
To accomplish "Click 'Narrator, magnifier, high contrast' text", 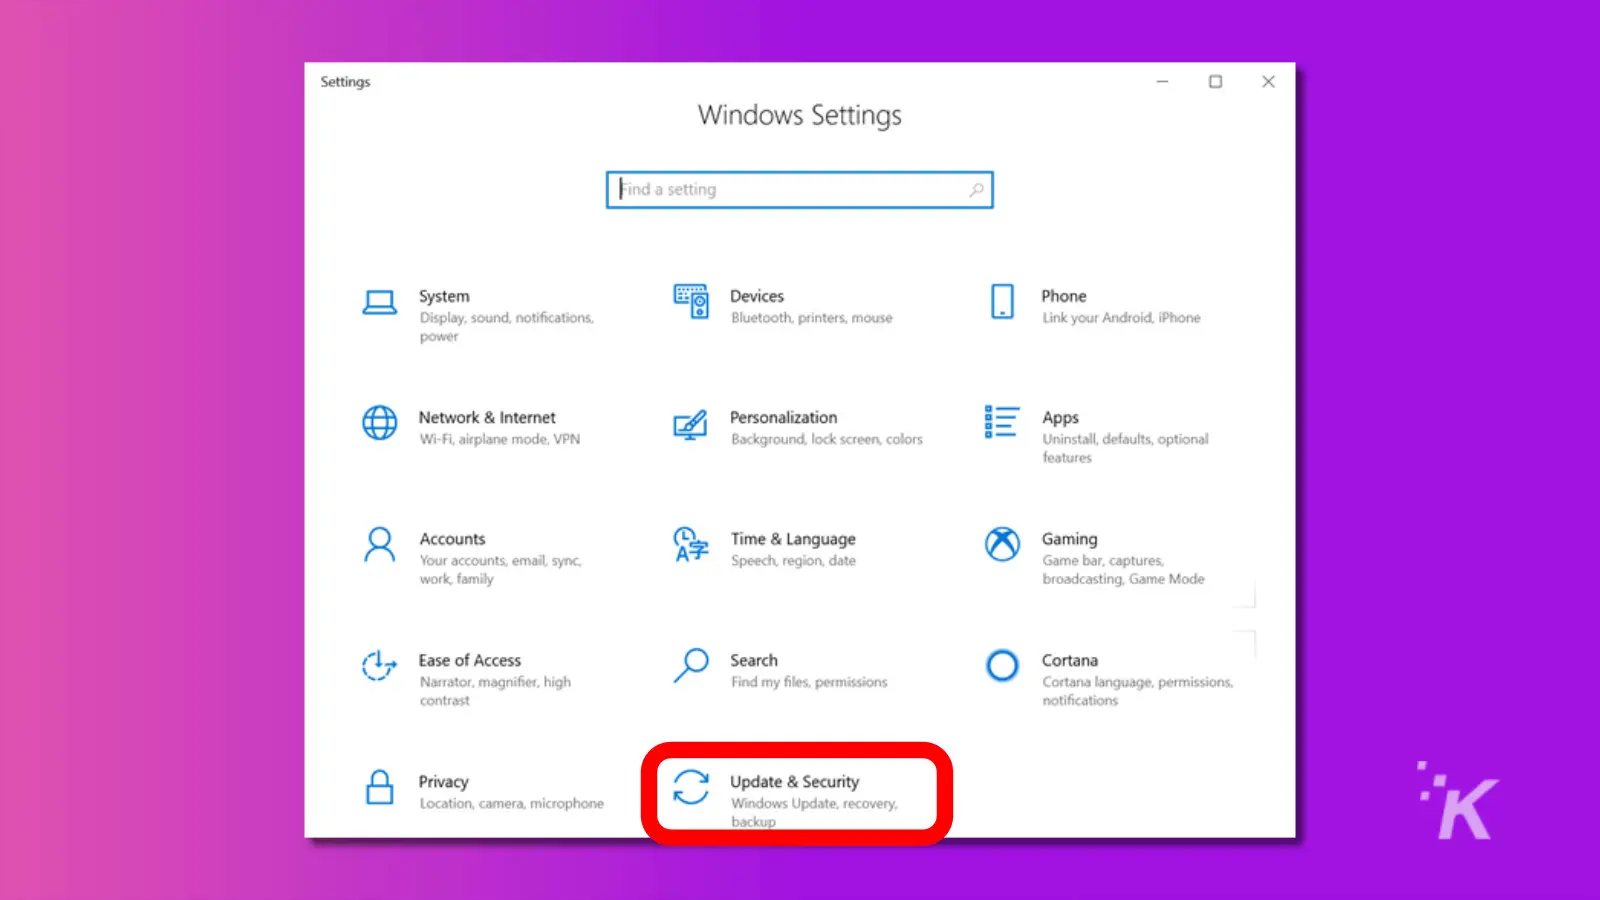I will tap(495, 691).
